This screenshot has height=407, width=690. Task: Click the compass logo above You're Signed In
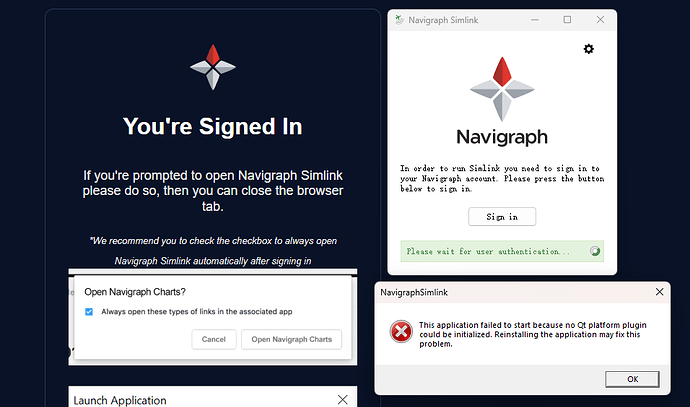pos(213,67)
